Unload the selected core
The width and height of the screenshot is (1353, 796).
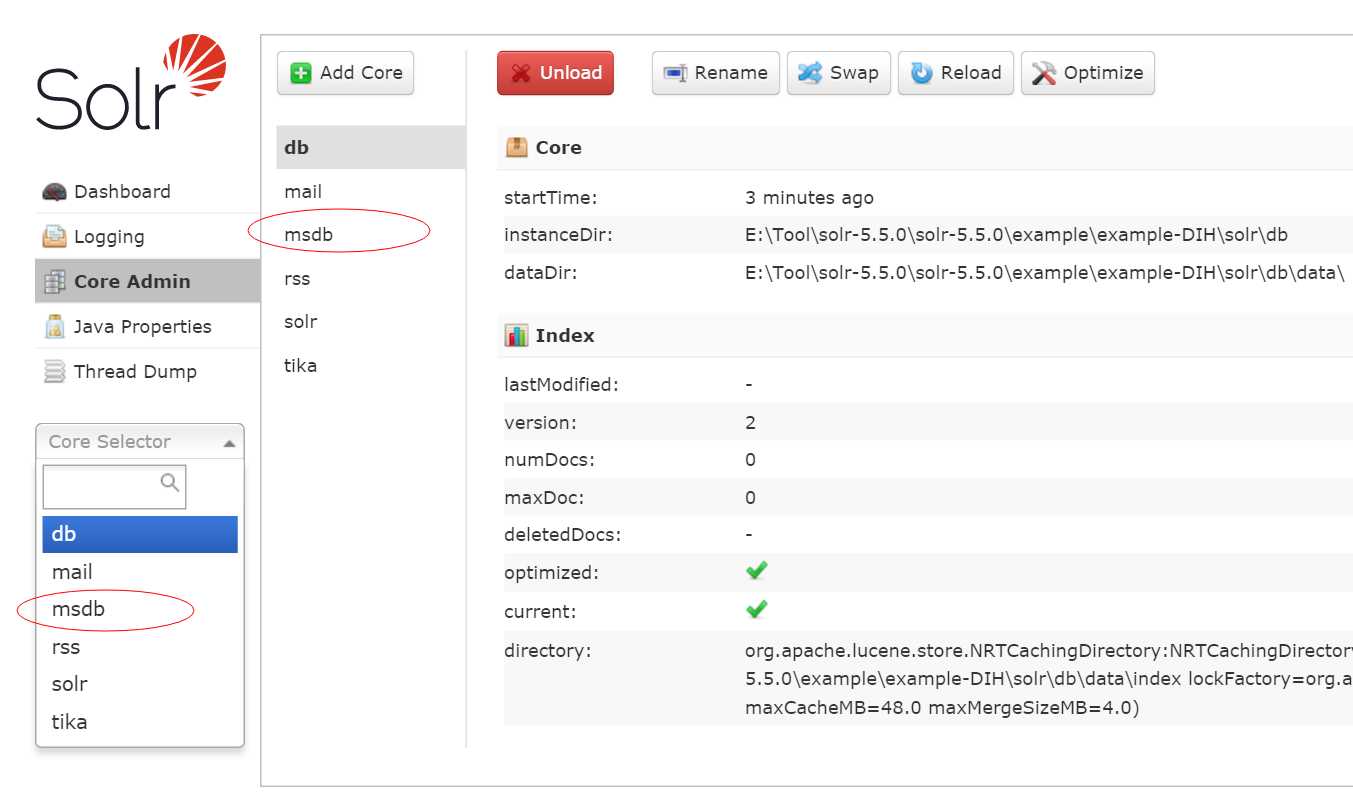tap(555, 73)
